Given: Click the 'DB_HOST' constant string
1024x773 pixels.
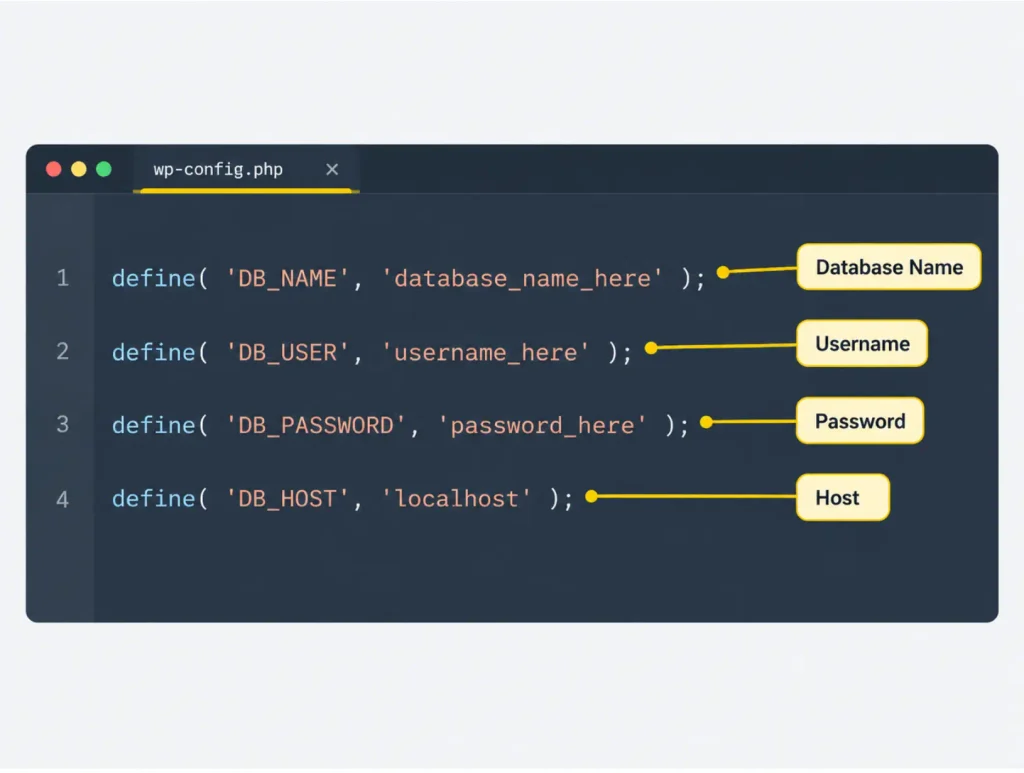Looking at the screenshot, I should [287, 499].
